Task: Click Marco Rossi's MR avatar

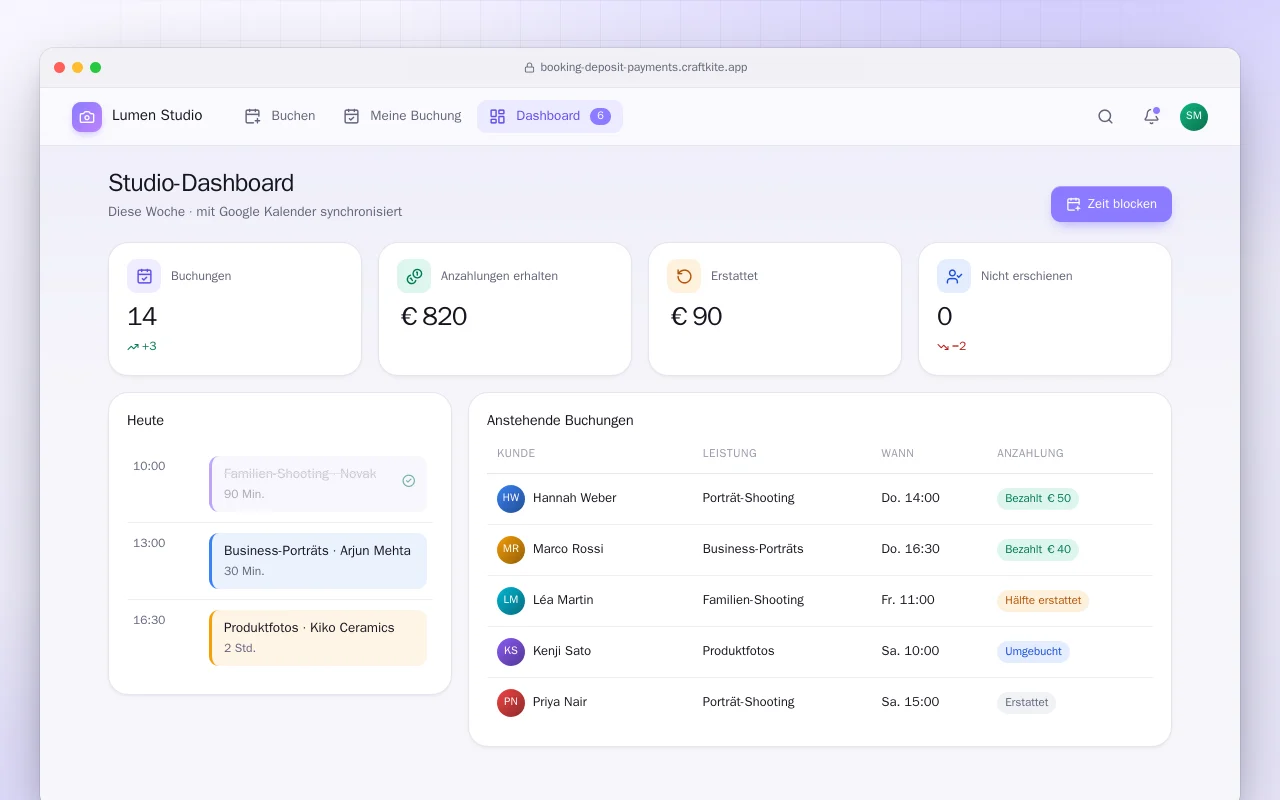Action: tap(511, 549)
